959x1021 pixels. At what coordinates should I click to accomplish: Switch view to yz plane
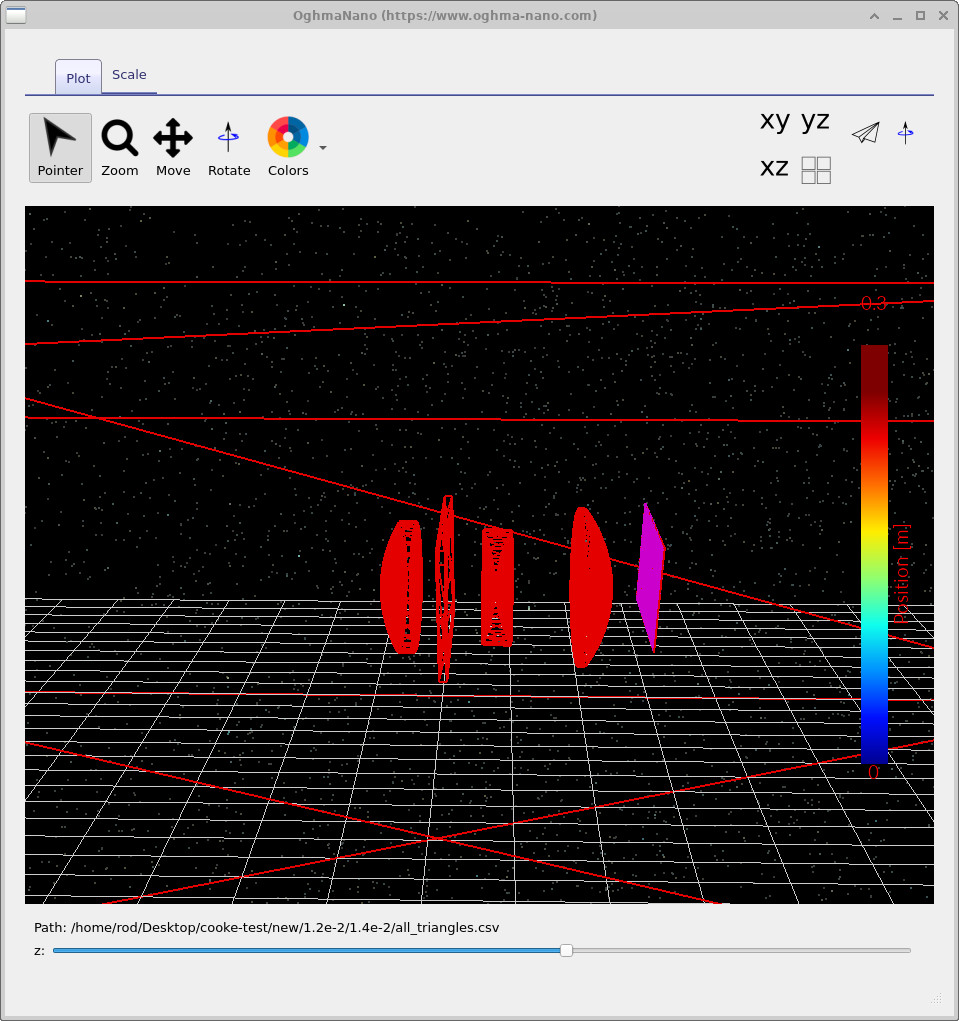point(817,120)
